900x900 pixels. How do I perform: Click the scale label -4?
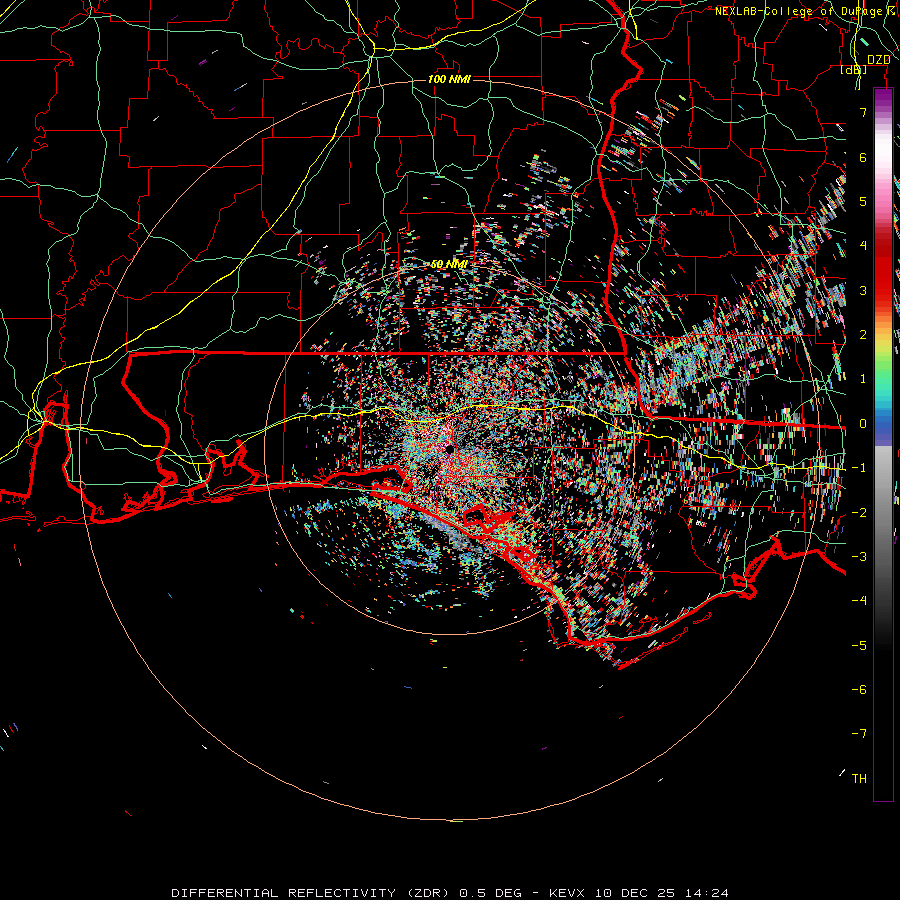click(x=859, y=601)
